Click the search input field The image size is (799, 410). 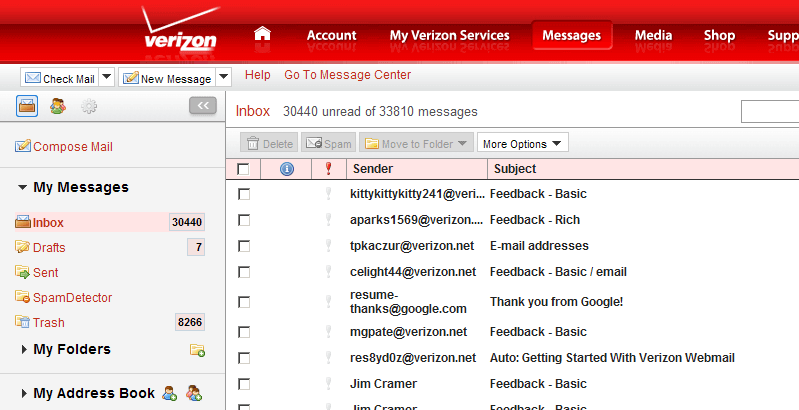pos(770,112)
